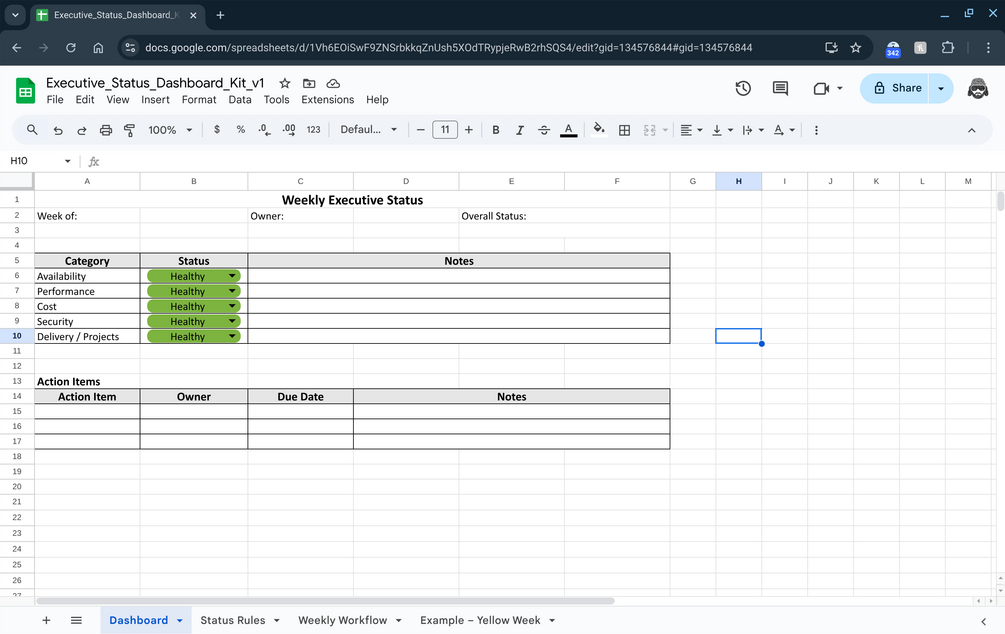Open the borders tool

pyautogui.click(x=624, y=130)
